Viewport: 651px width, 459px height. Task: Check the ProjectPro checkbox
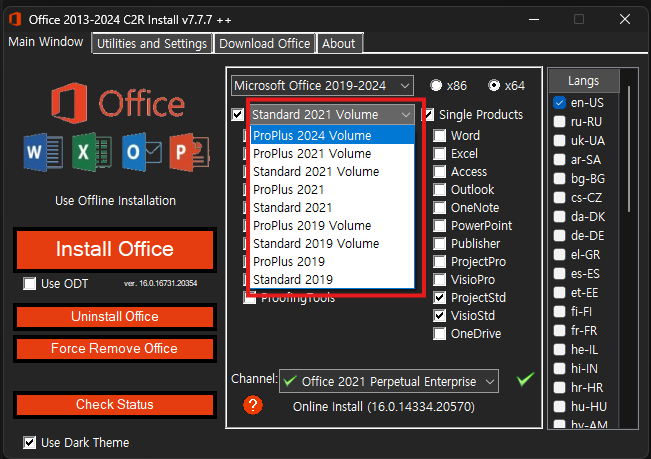click(x=439, y=262)
